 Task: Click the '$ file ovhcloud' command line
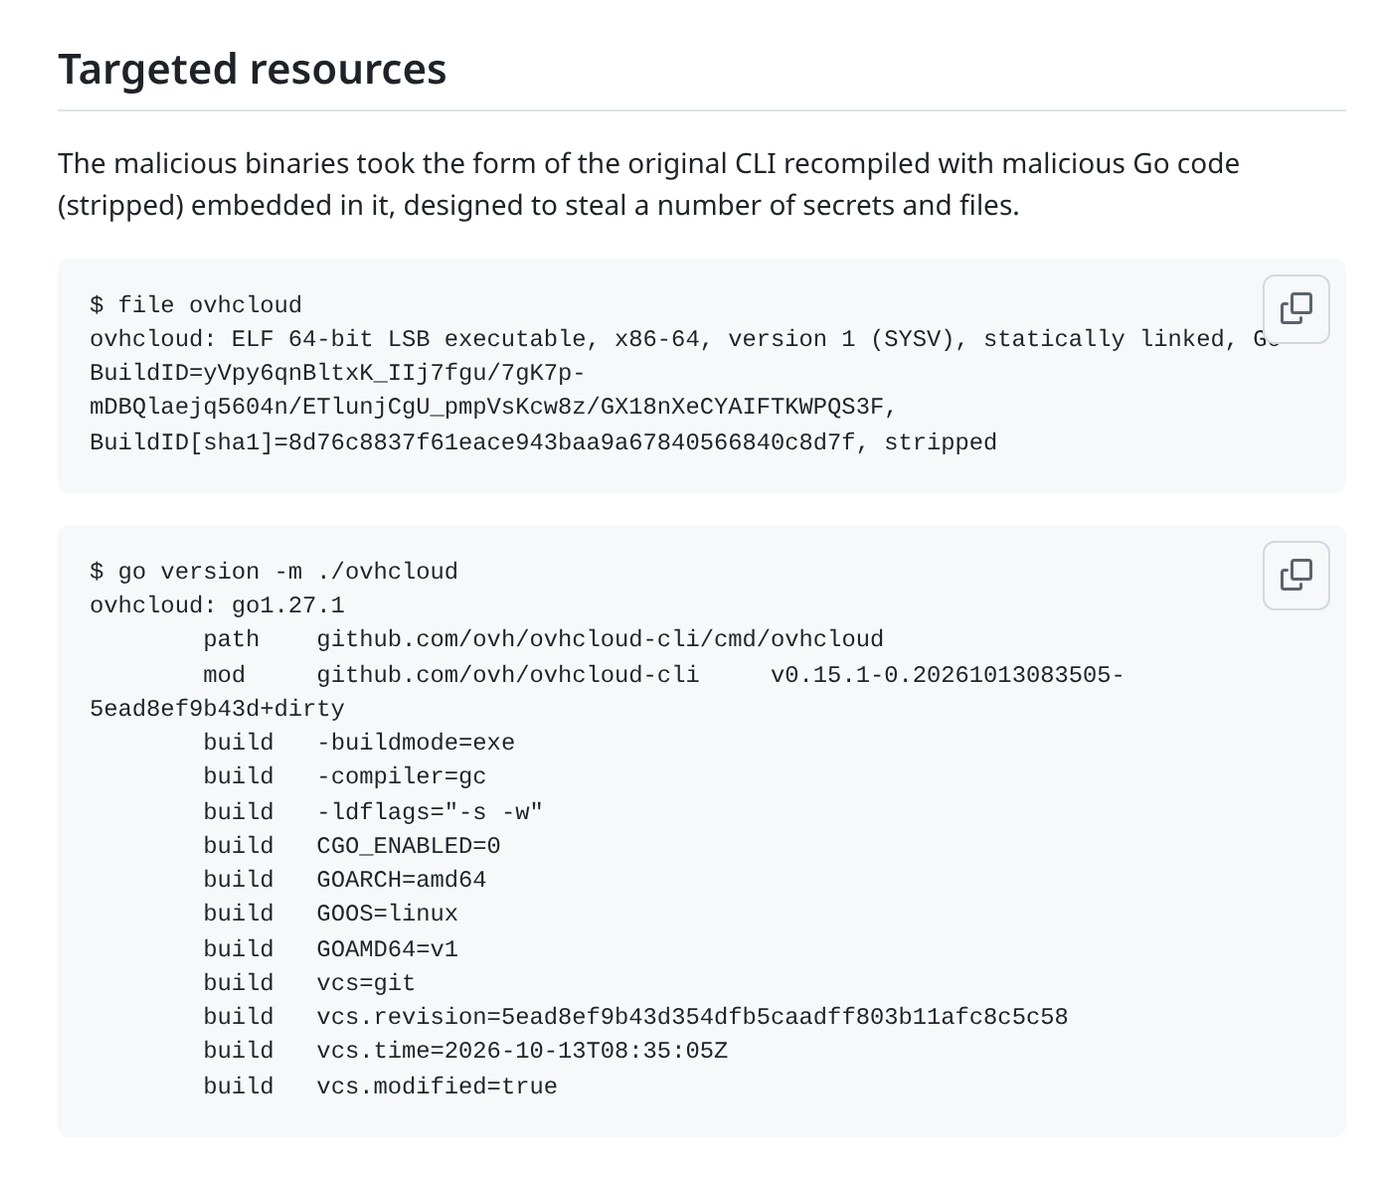(196, 305)
